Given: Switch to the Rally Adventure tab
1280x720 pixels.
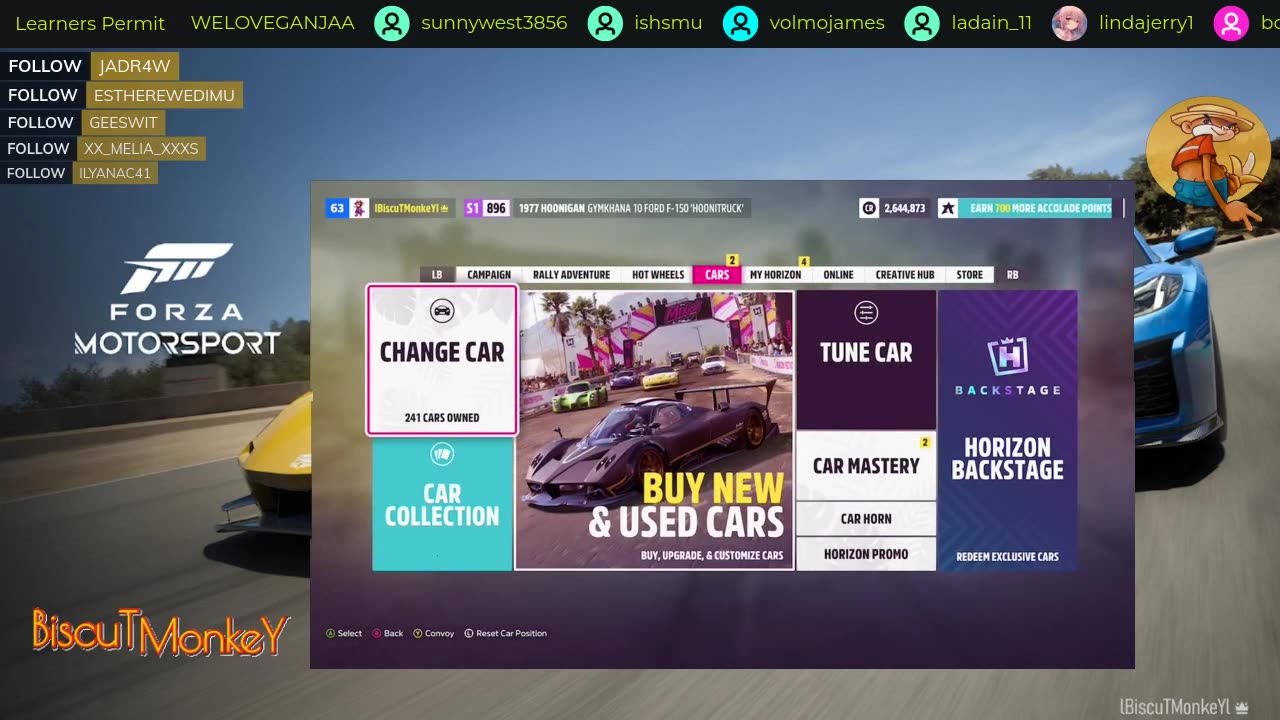Looking at the screenshot, I should 571,275.
